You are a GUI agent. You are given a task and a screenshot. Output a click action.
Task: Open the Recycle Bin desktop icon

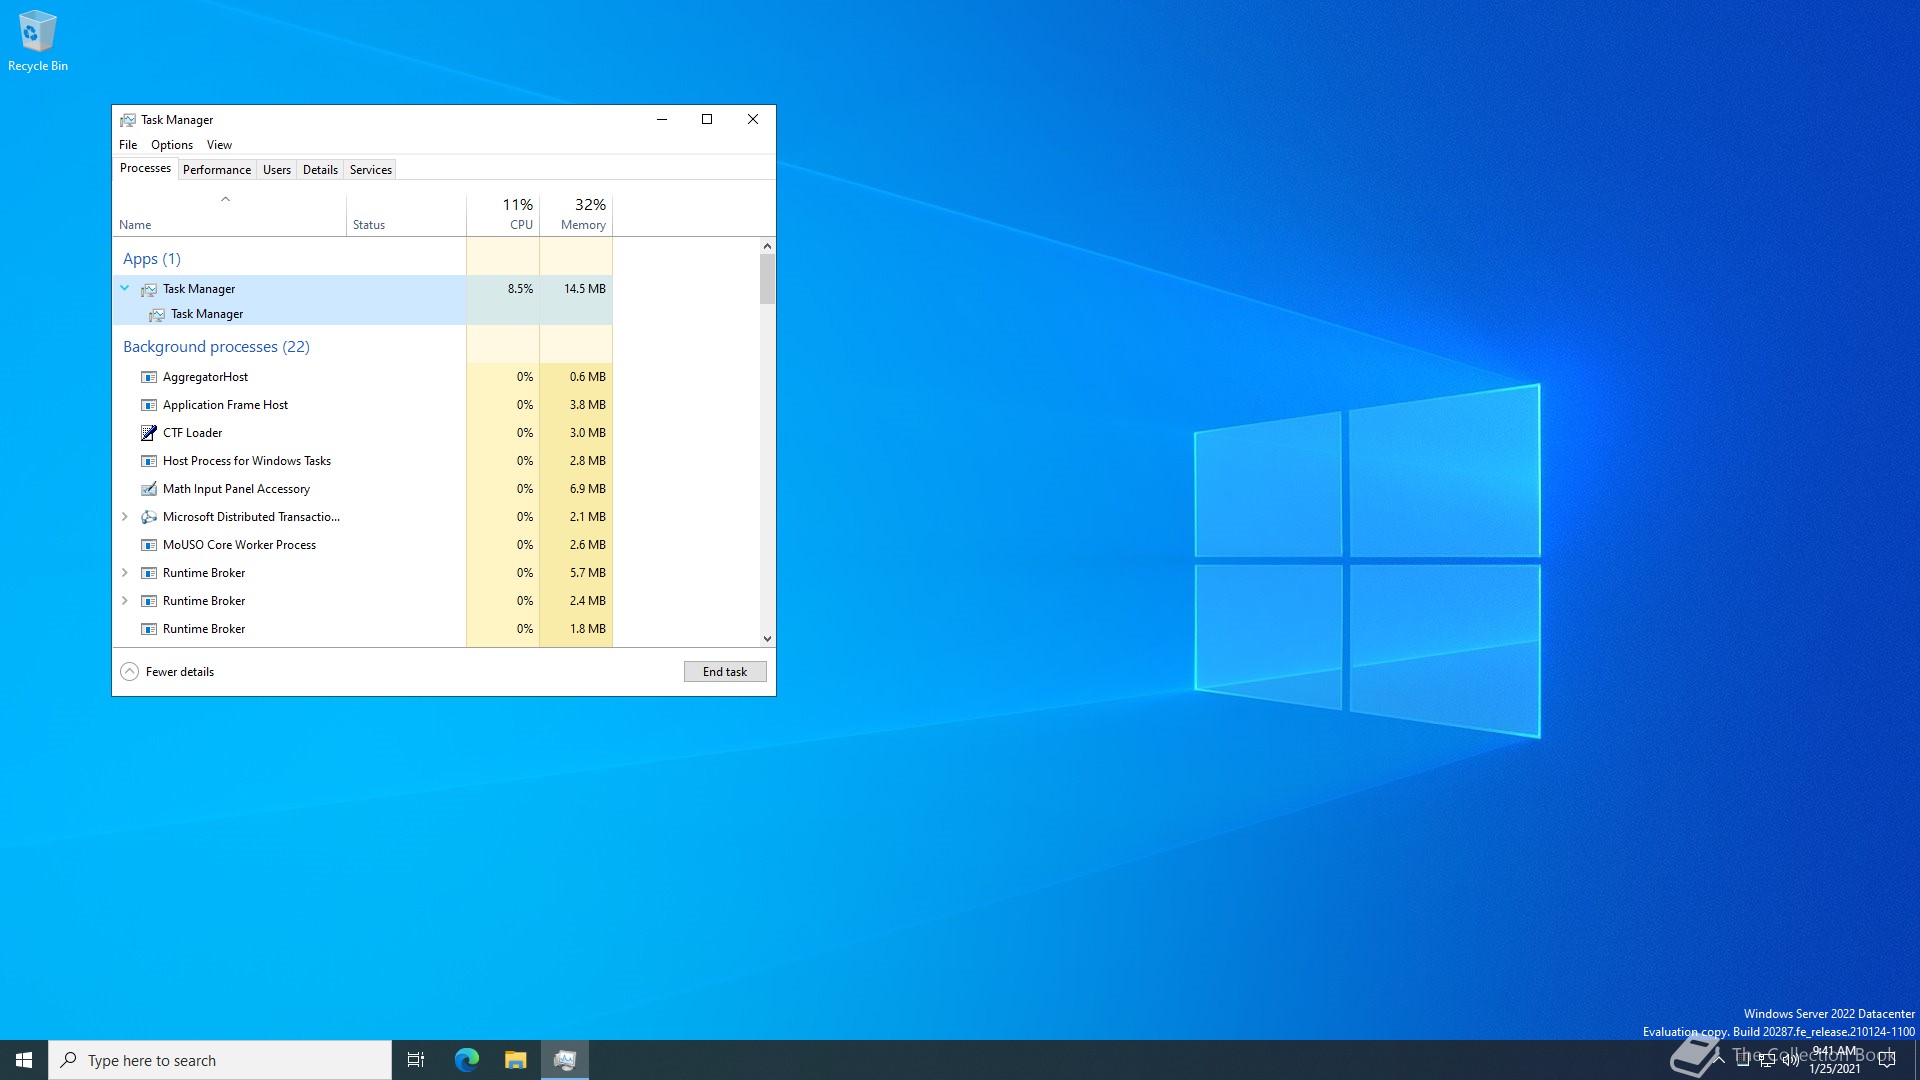38,40
